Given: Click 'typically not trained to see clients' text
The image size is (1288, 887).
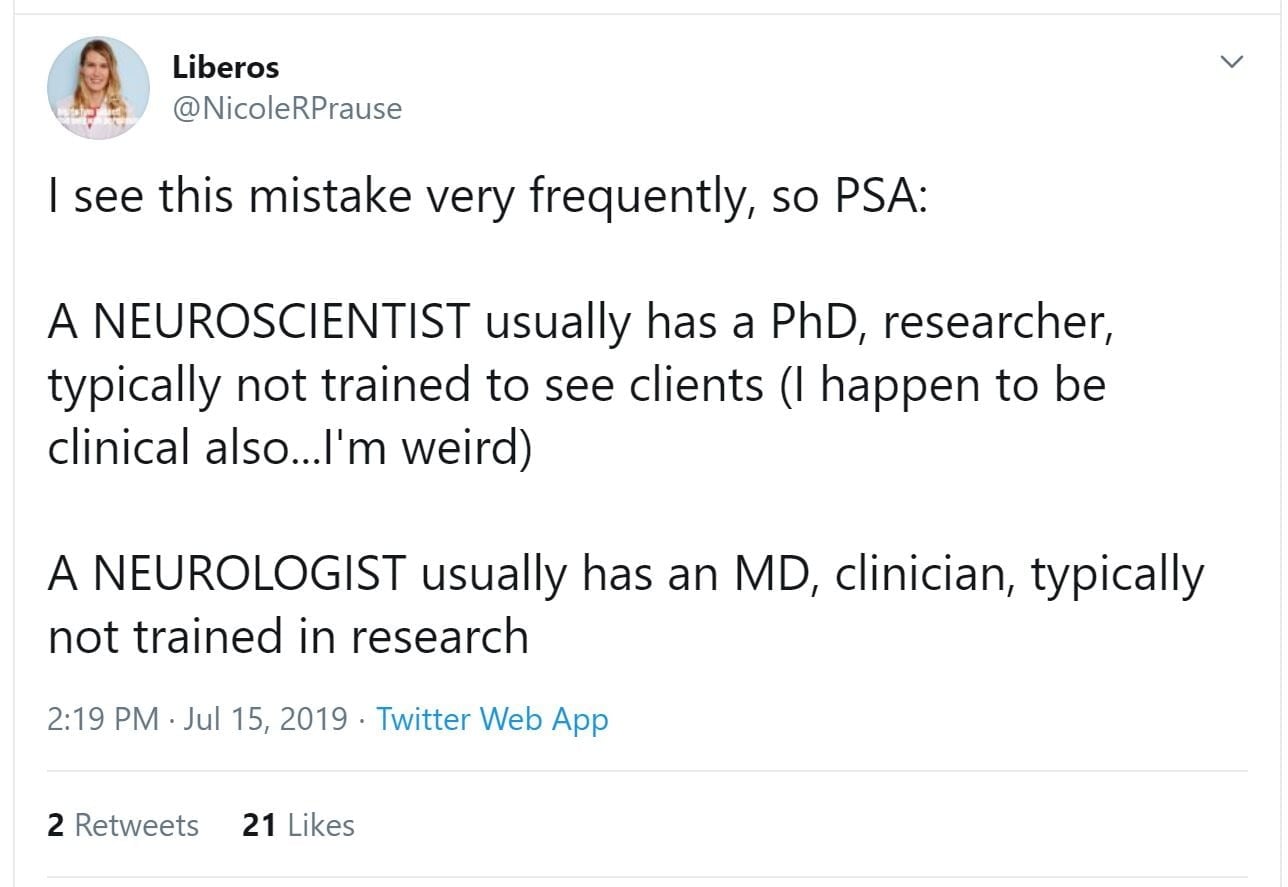Looking at the screenshot, I should (405, 385).
